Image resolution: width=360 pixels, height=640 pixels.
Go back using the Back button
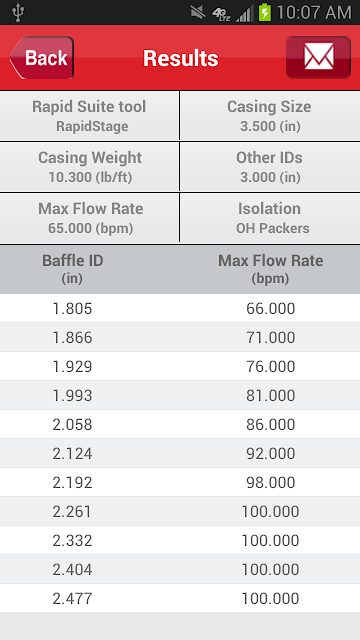(x=42, y=58)
